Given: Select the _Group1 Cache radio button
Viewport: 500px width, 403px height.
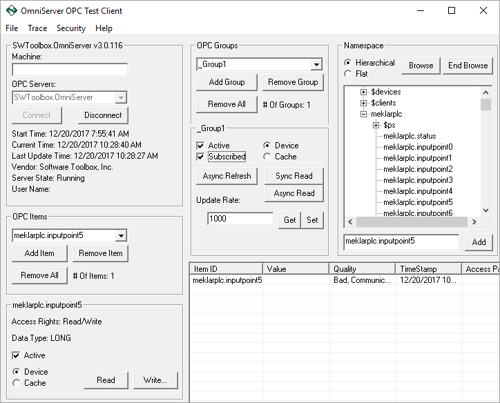Looking at the screenshot, I should point(267,157).
